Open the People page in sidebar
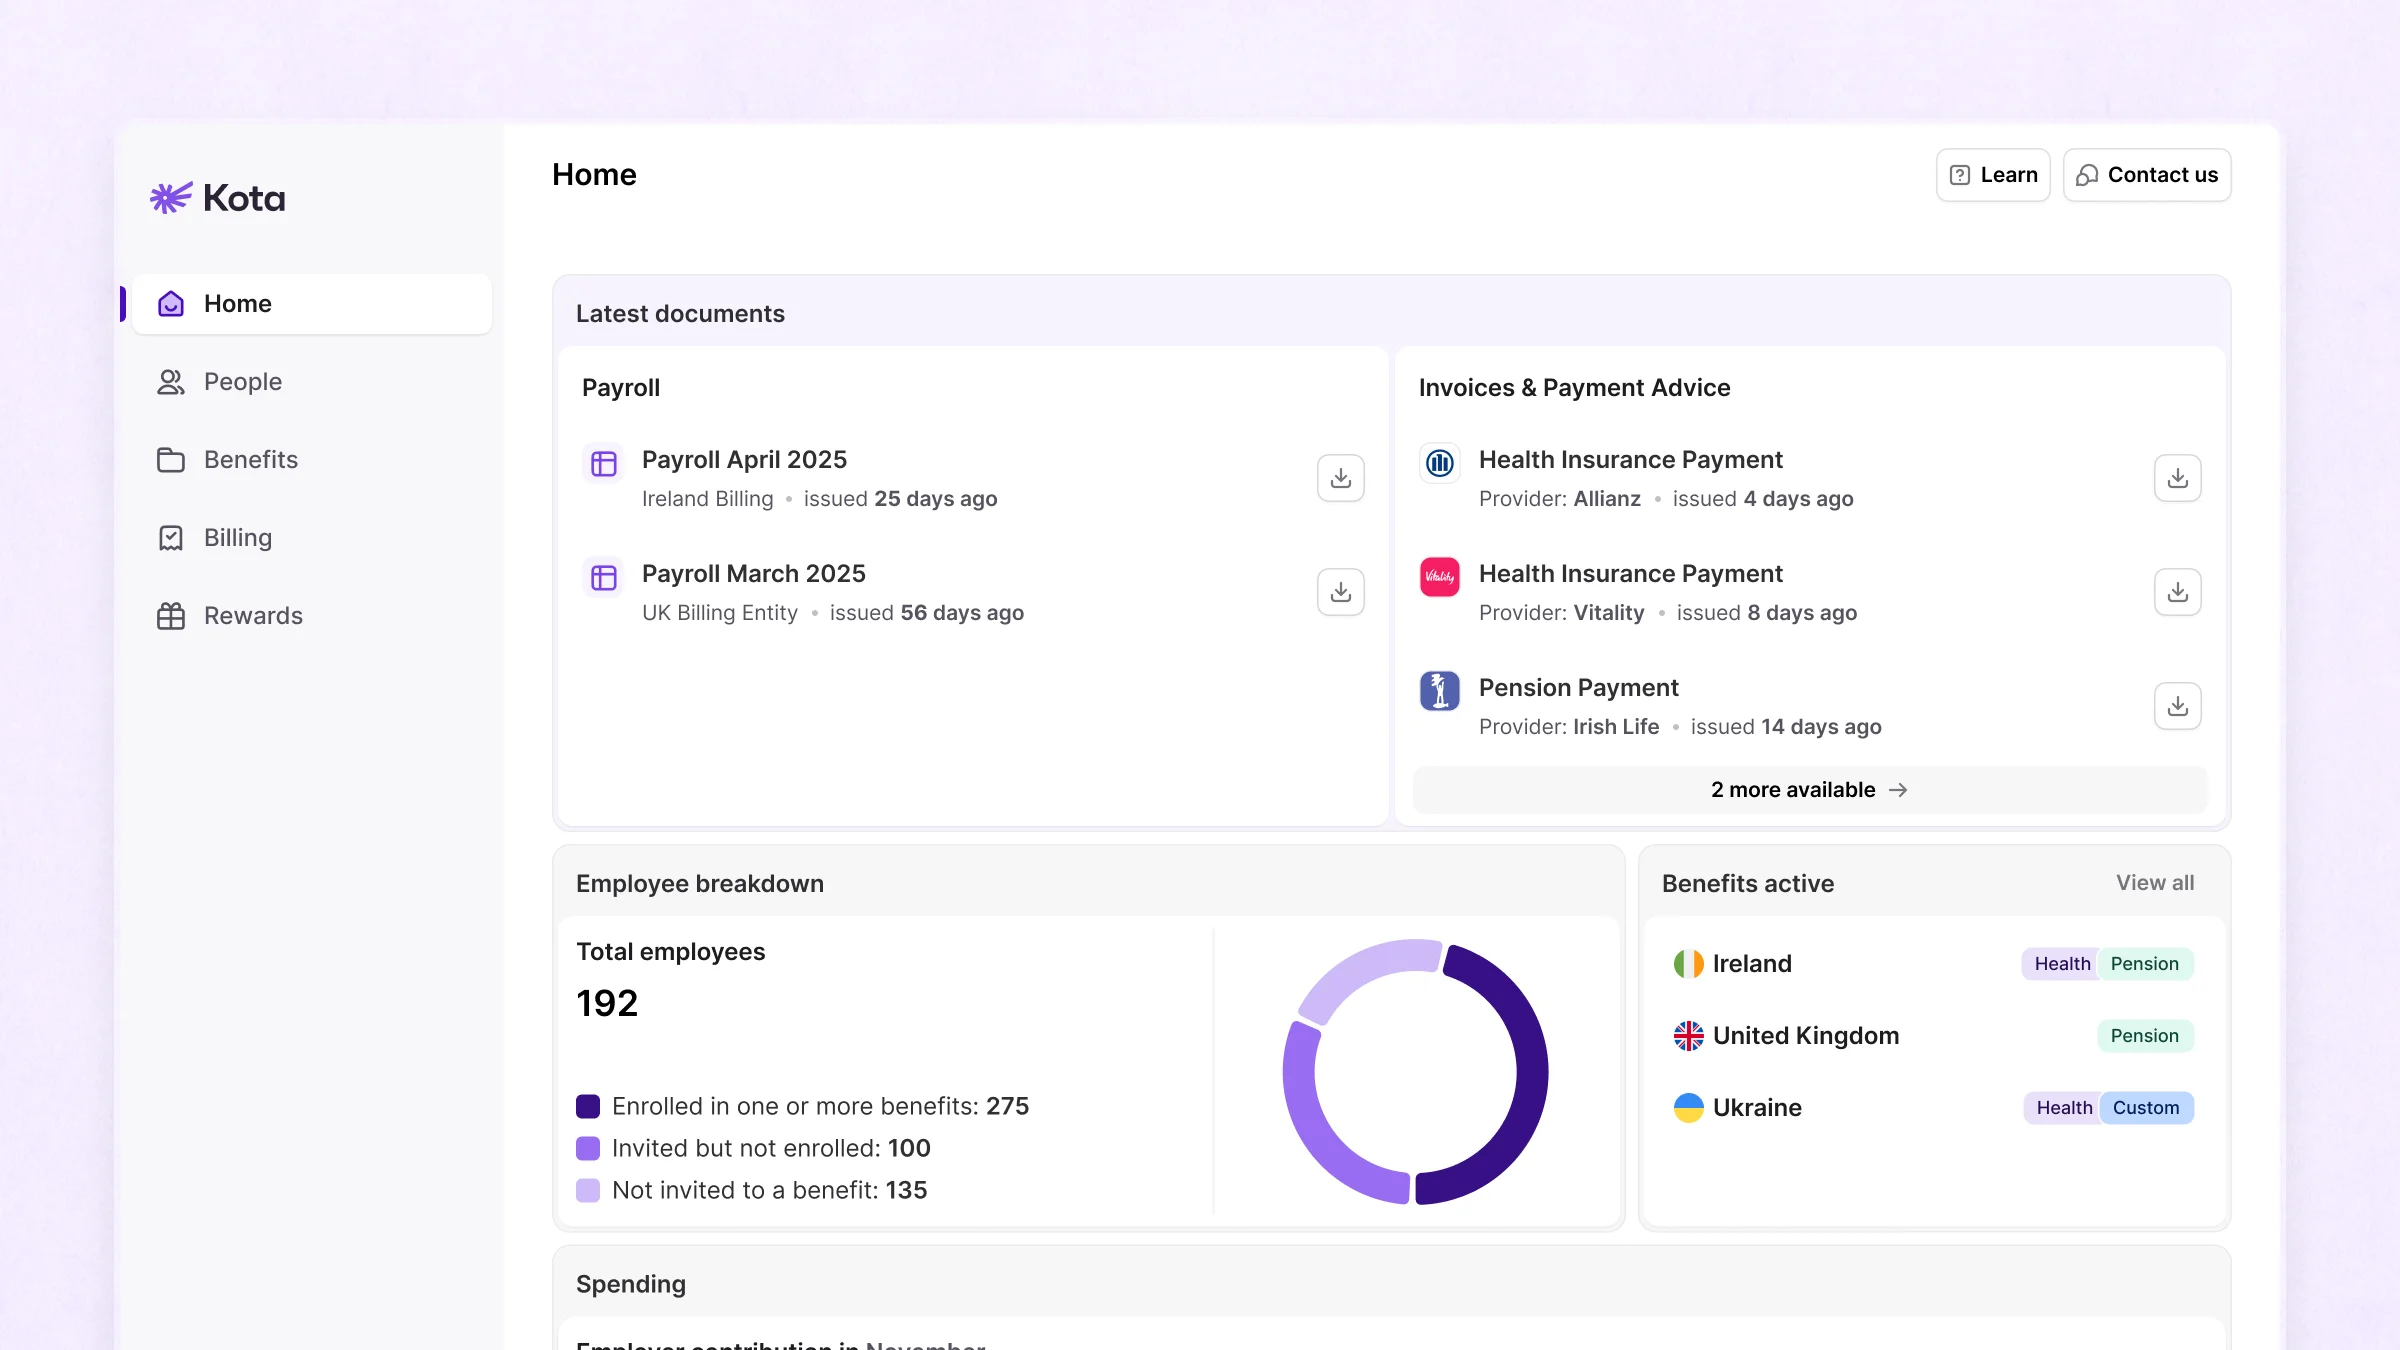Image resolution: width=2400 pixels, height=1350 pixels. [242, 382]
